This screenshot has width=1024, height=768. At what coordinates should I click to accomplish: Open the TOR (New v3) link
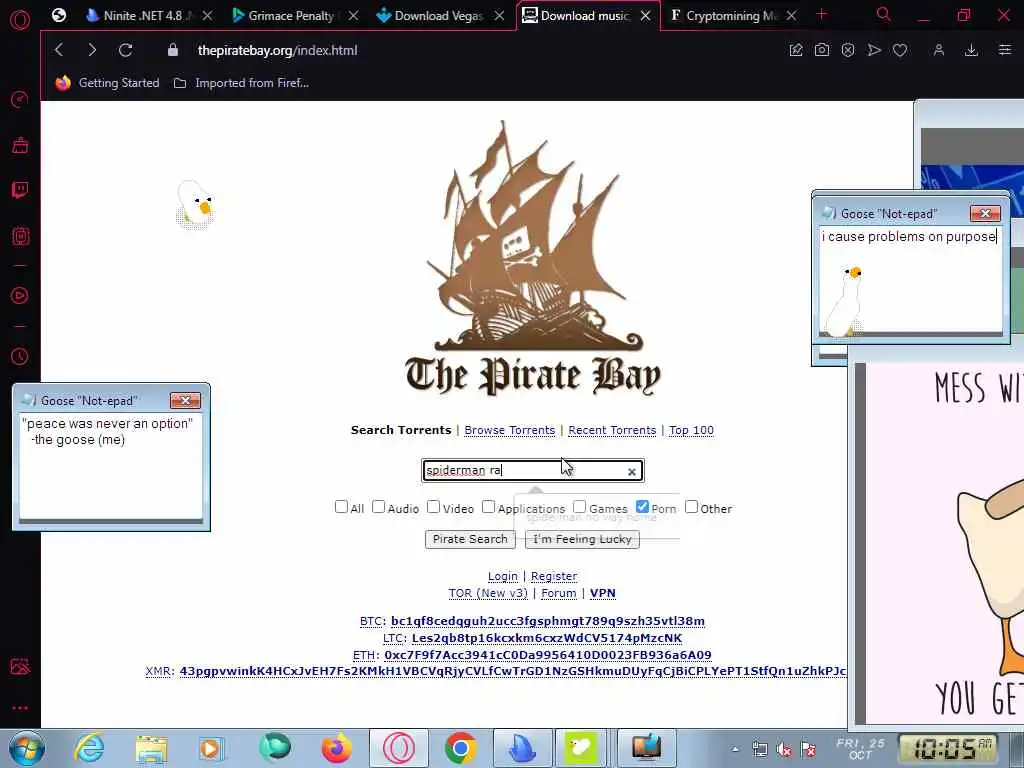487,593
